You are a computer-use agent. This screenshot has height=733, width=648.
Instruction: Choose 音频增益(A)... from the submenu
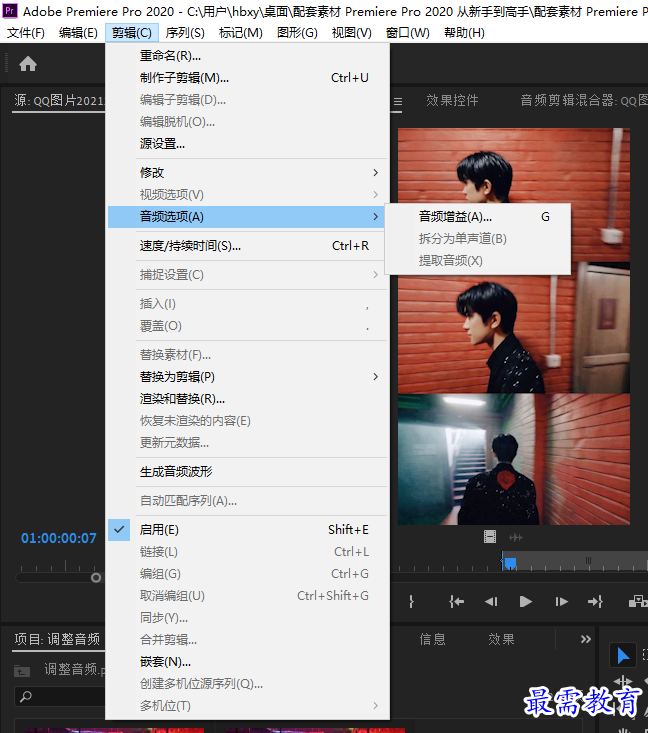477,216
